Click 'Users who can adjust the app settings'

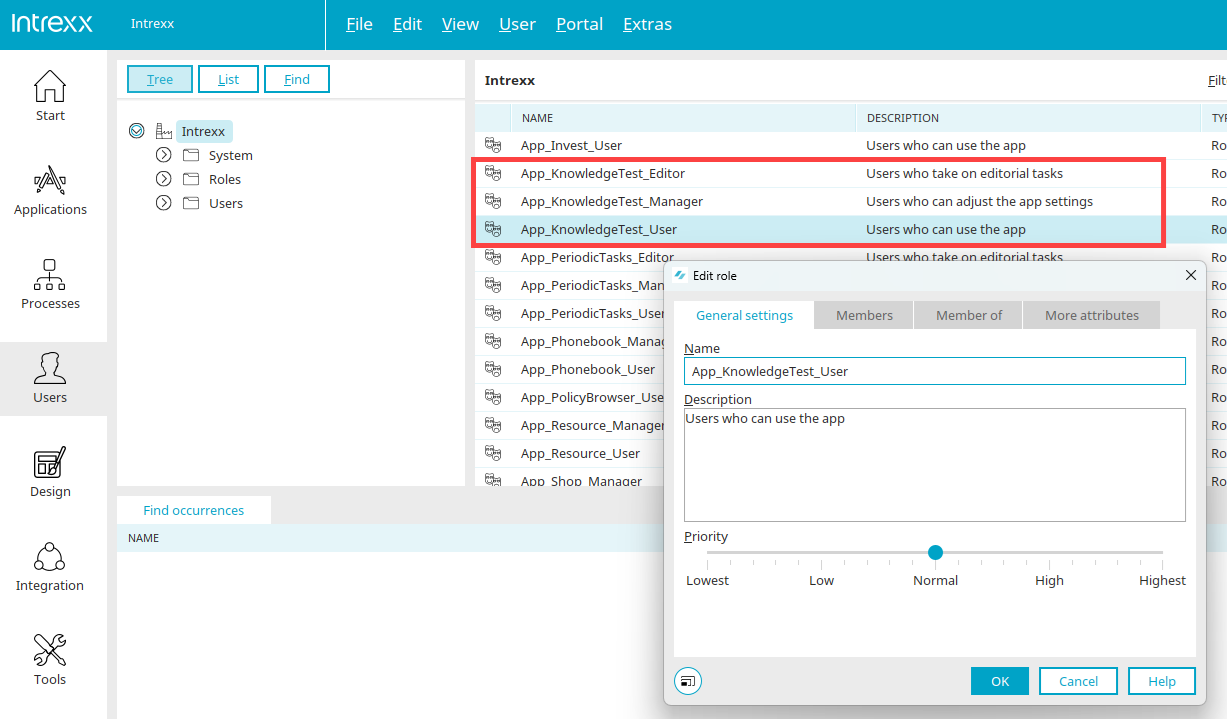(980, 201)
